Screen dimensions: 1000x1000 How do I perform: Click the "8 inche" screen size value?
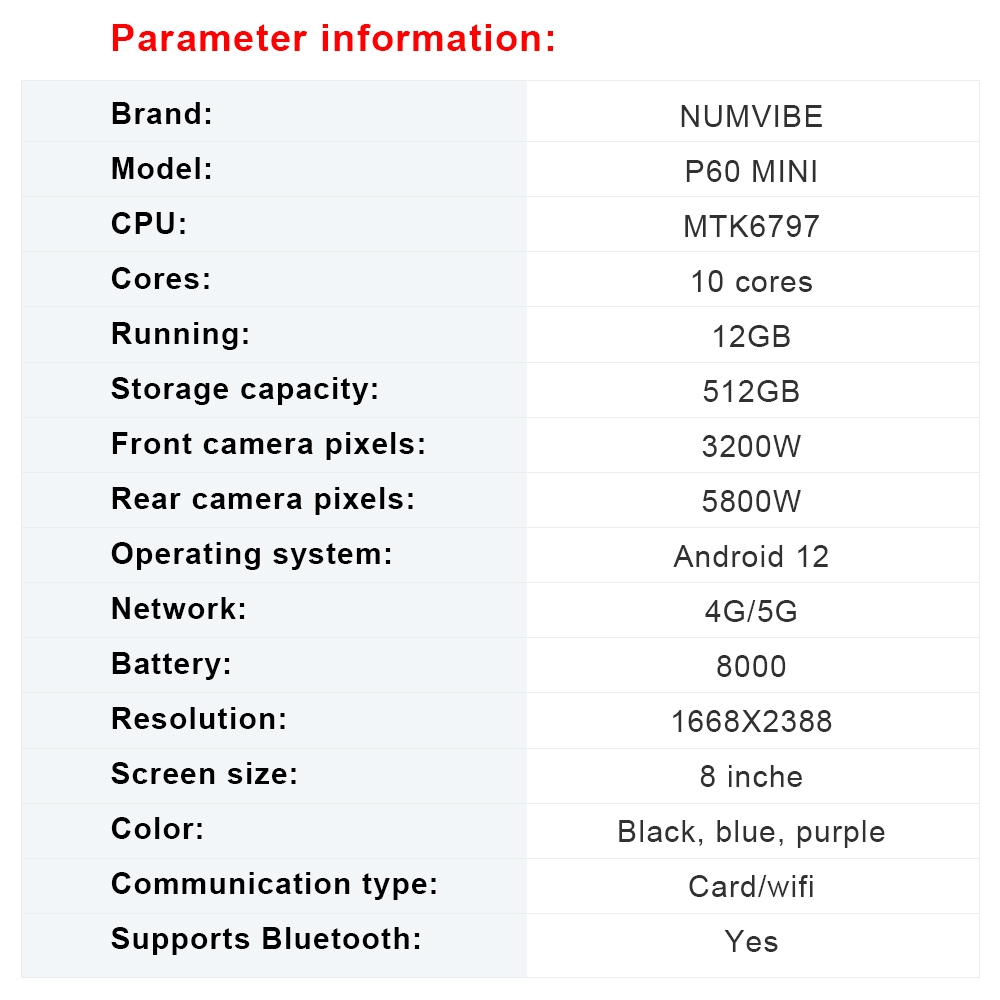[x=751, y=777]
